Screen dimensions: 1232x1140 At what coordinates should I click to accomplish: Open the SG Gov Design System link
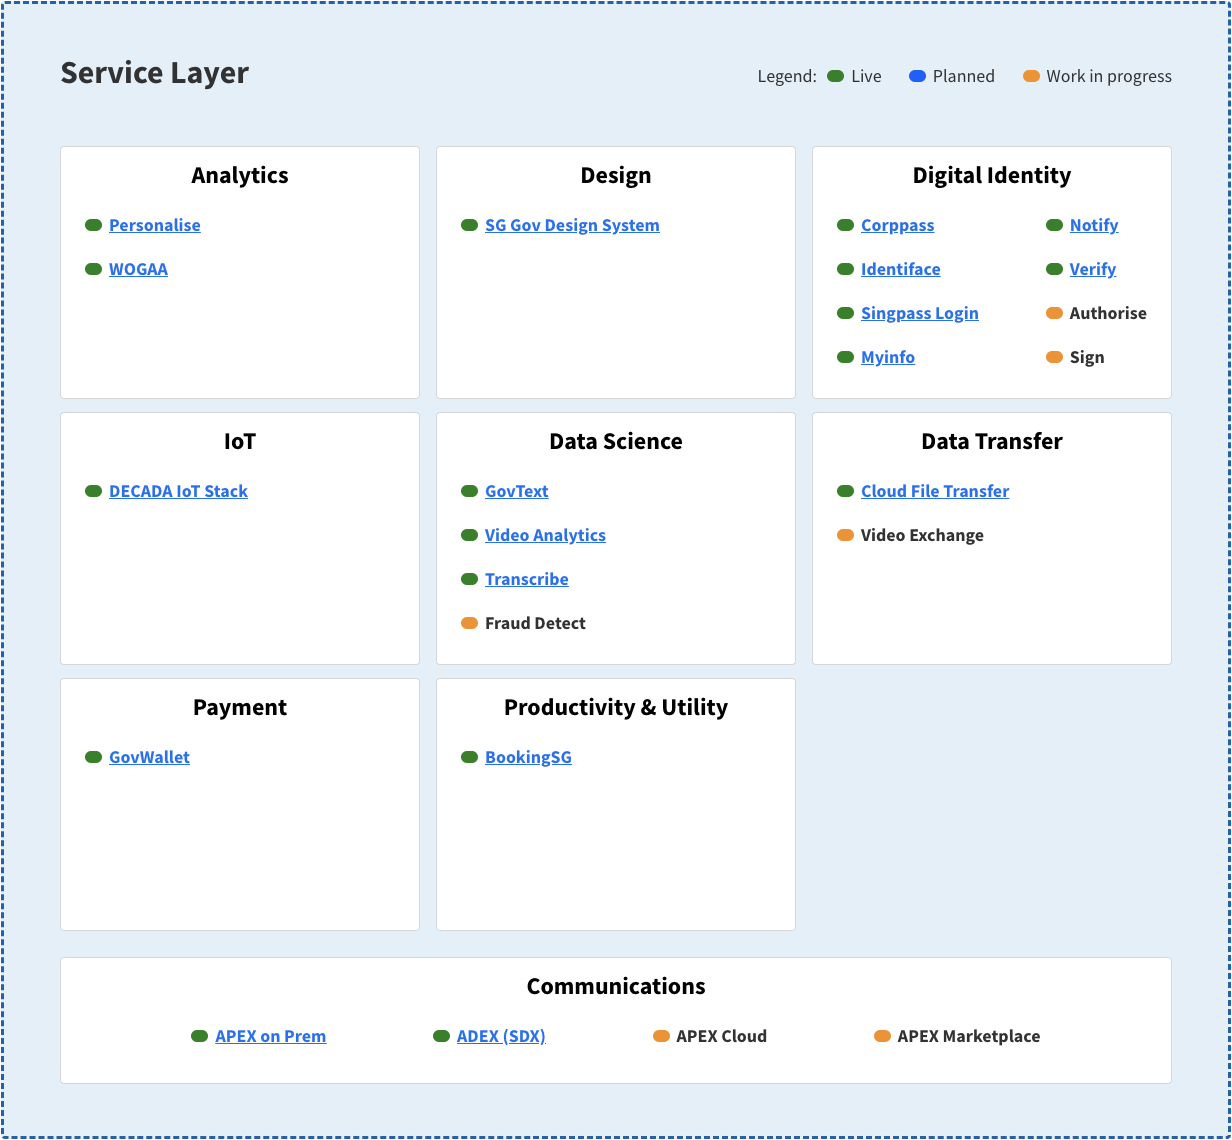pyautogui.click(x=571, y=225)
